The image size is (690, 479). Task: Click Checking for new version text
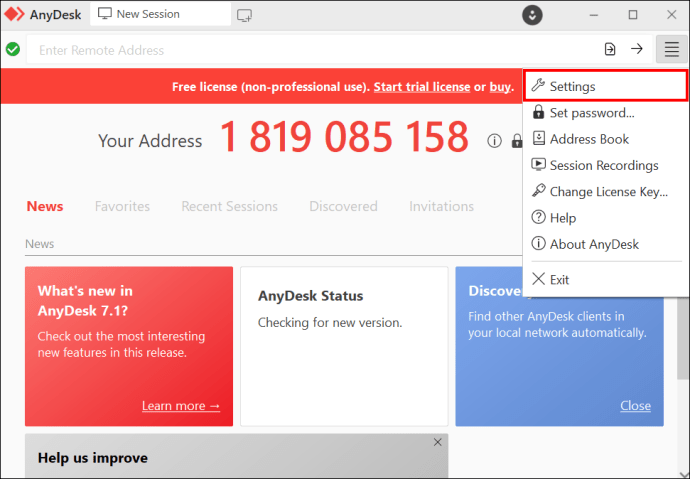coord(330,323)
